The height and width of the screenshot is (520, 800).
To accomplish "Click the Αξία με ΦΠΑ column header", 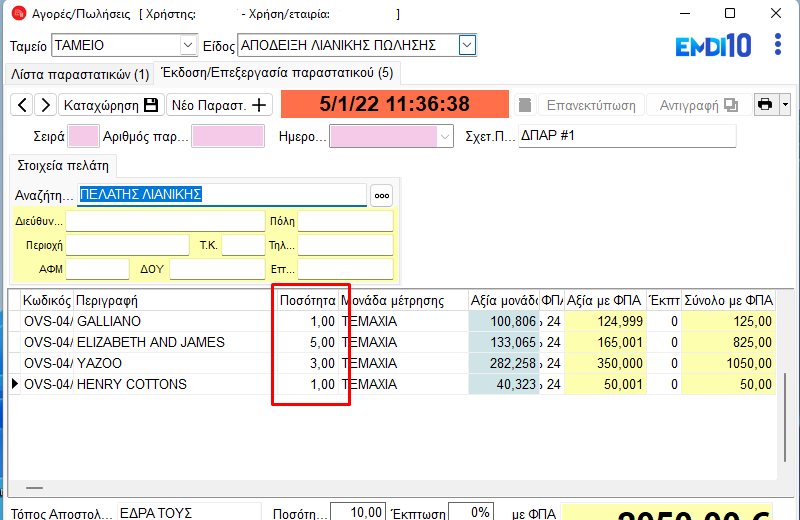I will [x=604, y=301].
